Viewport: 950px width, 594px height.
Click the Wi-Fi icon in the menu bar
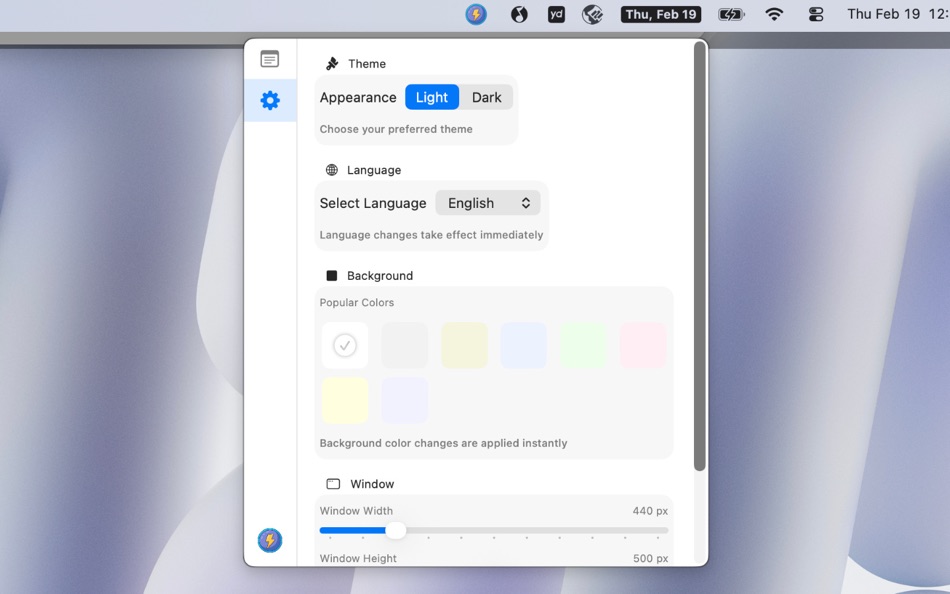[x=774, y=14]
